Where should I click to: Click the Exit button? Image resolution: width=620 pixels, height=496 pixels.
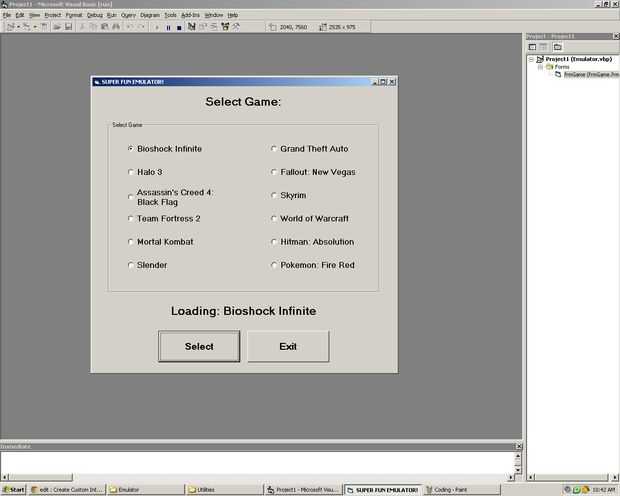pos(288,346)
